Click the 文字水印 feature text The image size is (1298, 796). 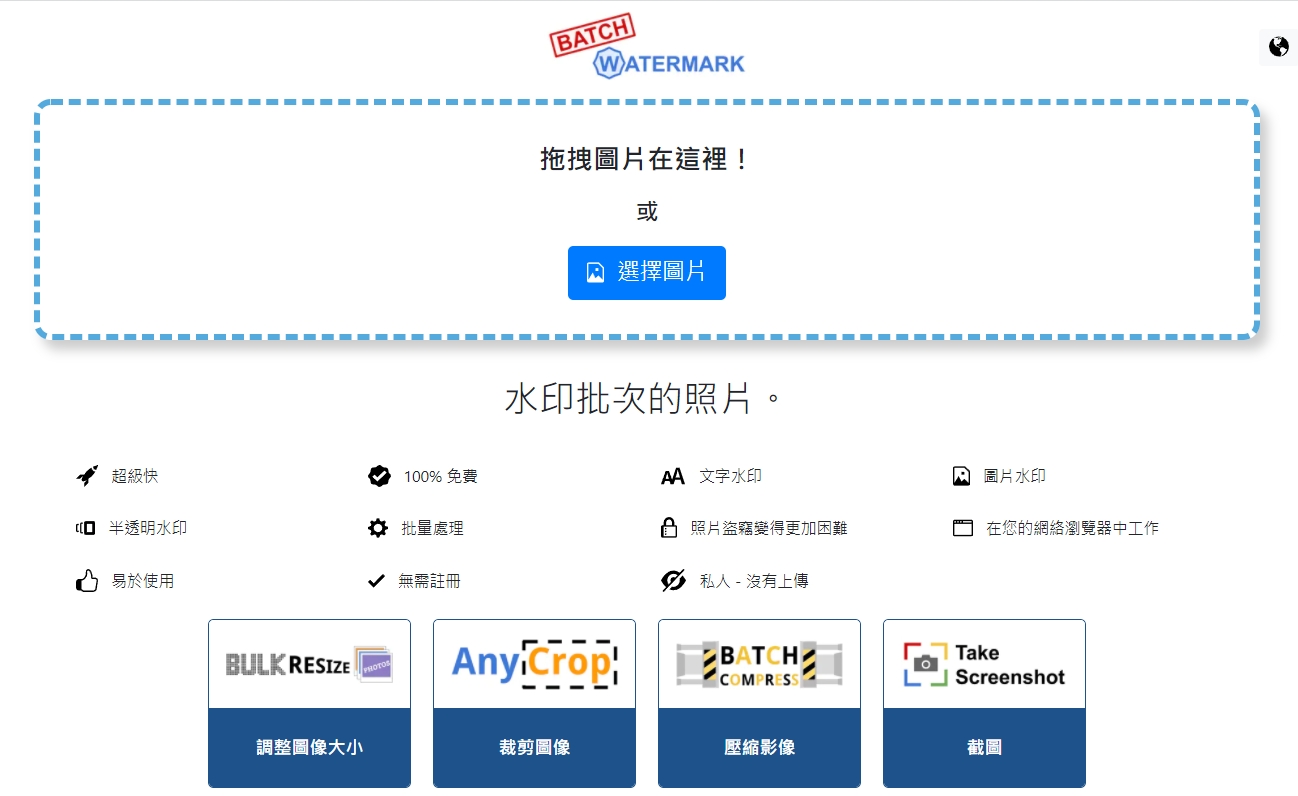click(730, 476)
